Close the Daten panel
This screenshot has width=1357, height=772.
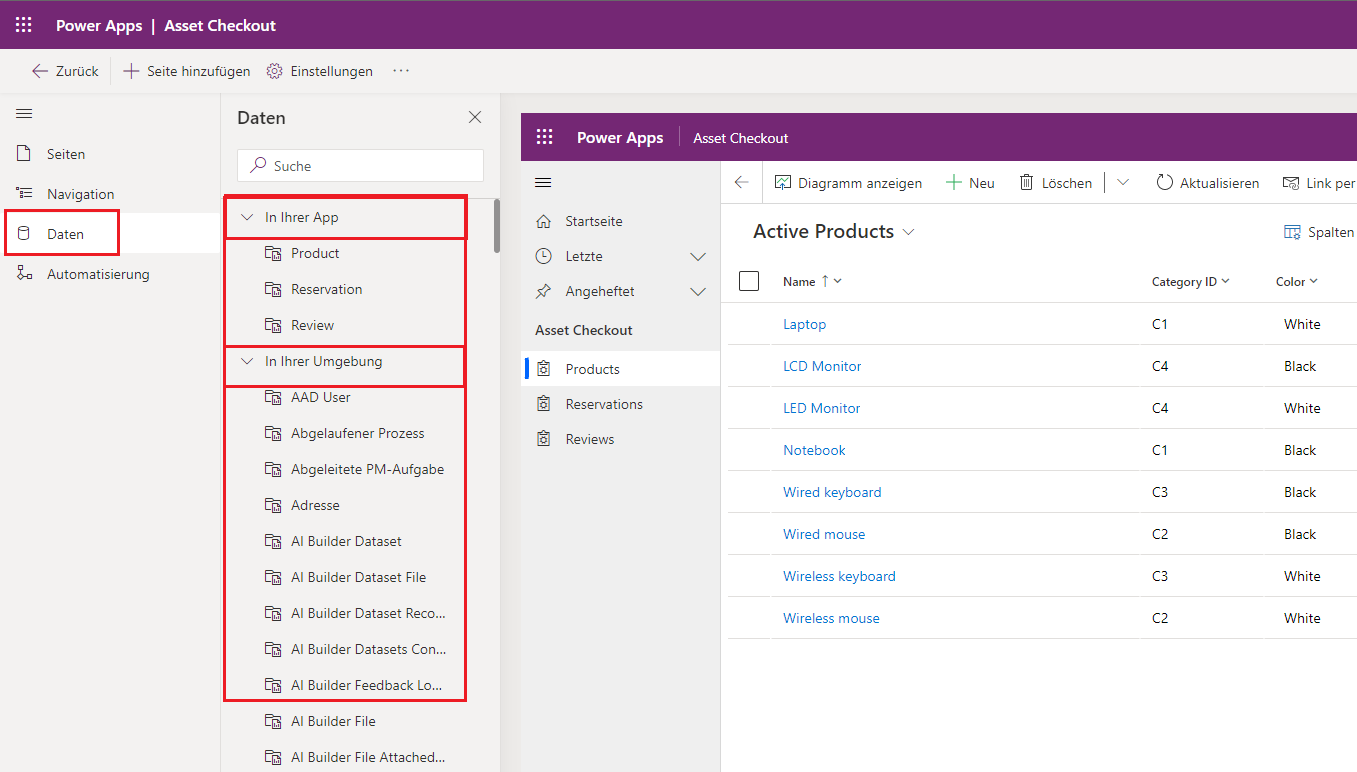coord(475,118)
